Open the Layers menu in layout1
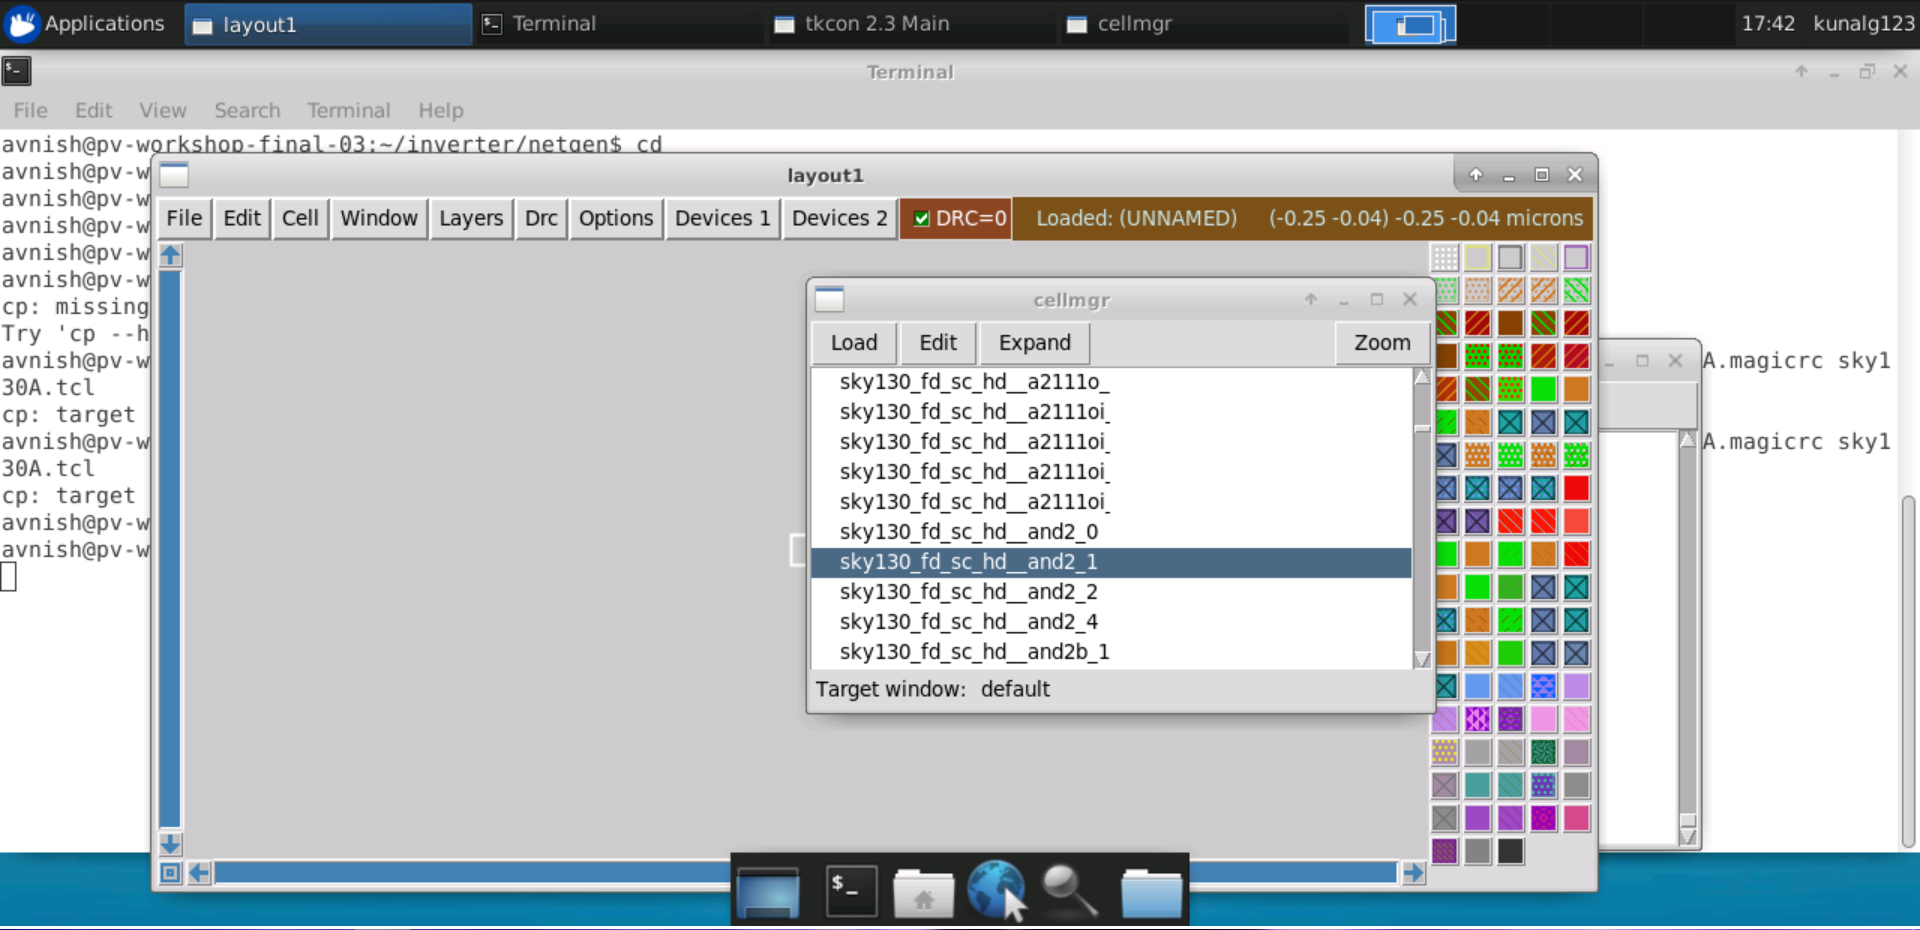 tap(470, 218)
